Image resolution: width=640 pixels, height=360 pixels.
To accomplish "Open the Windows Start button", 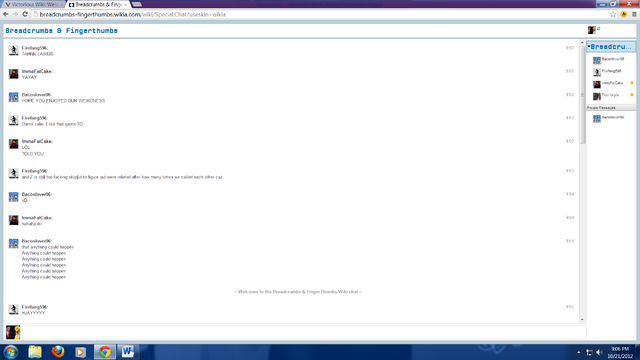I will (11, 352).
